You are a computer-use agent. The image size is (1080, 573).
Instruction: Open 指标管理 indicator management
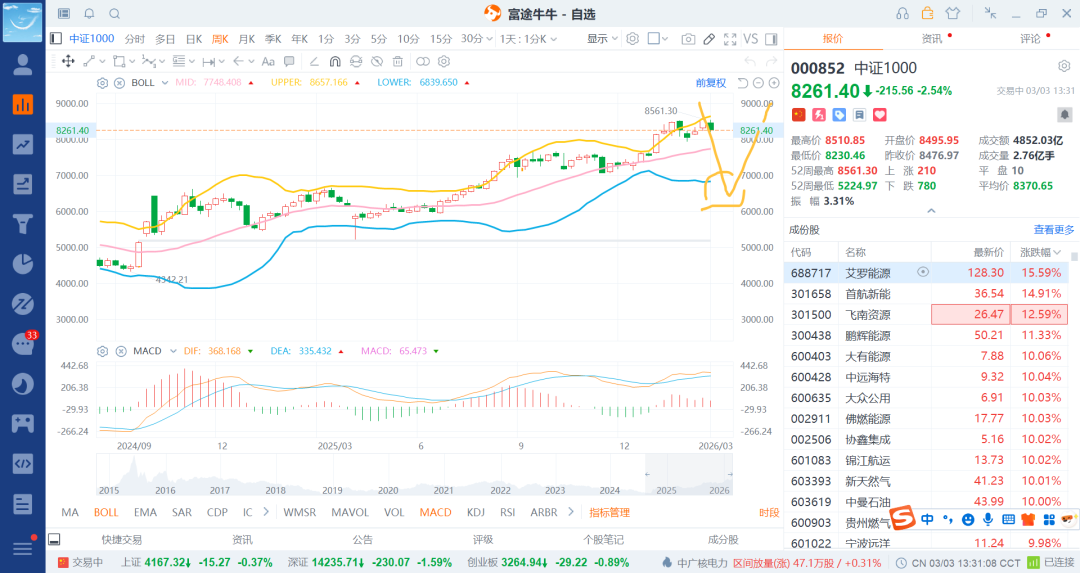point(609,512)
